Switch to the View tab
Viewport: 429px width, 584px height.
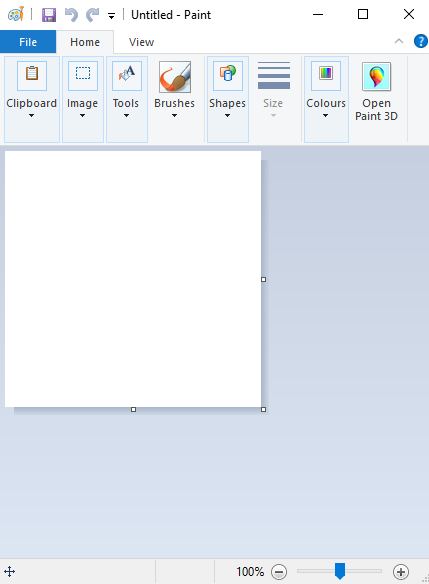click(x=142, y=42)
